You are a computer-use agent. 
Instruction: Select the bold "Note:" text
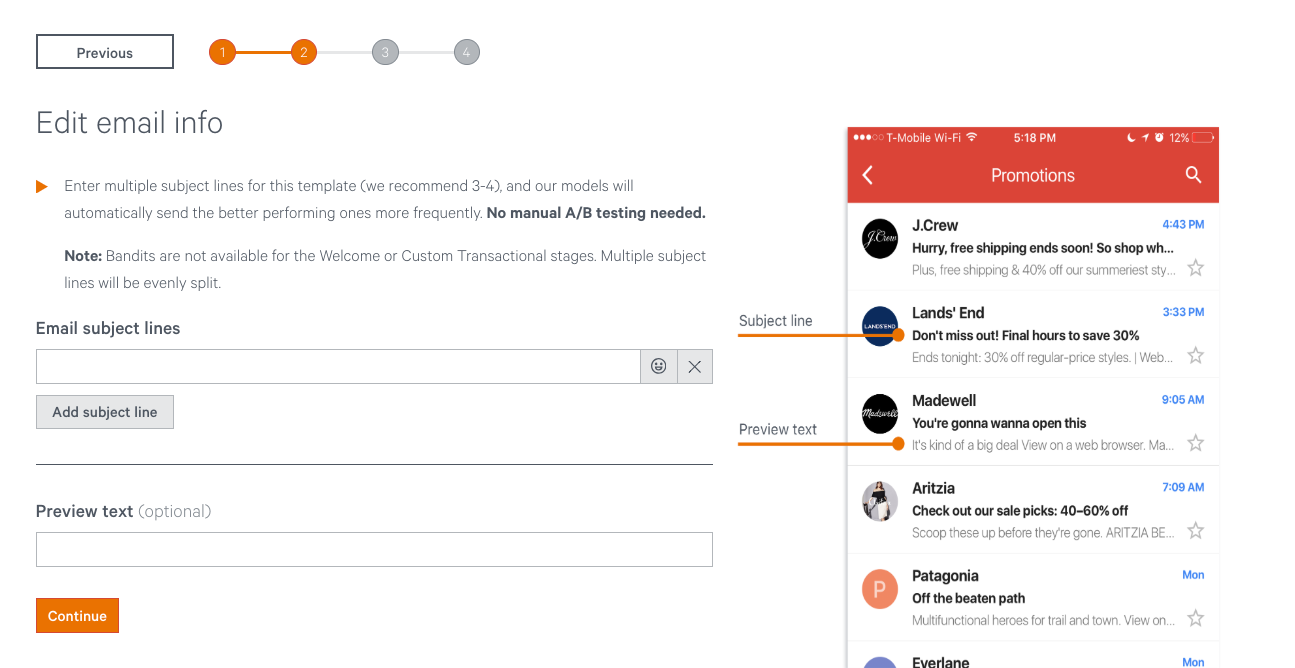[83, 256]
